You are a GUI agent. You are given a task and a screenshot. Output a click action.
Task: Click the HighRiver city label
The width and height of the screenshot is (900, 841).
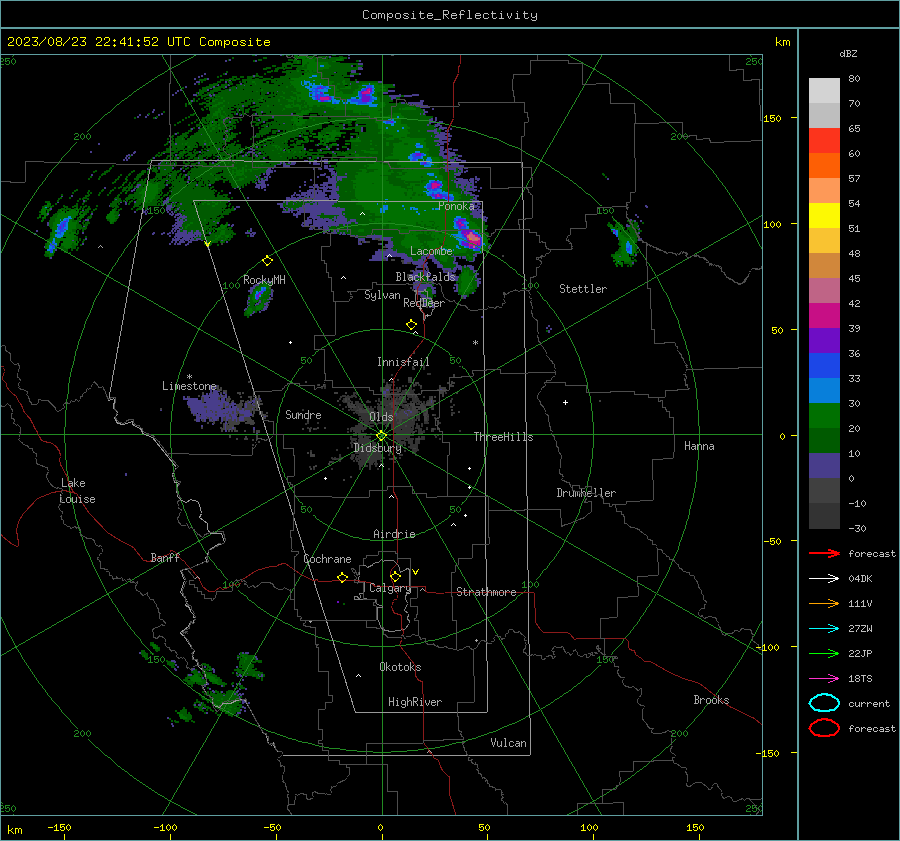pyautogui.click(x=415, y=702)
